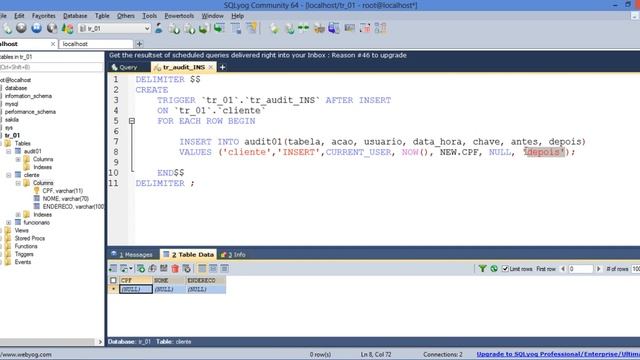Click the Save changes icon in result toolbar
The width and height of the screenshot is (640, 360).
(164, 268)
